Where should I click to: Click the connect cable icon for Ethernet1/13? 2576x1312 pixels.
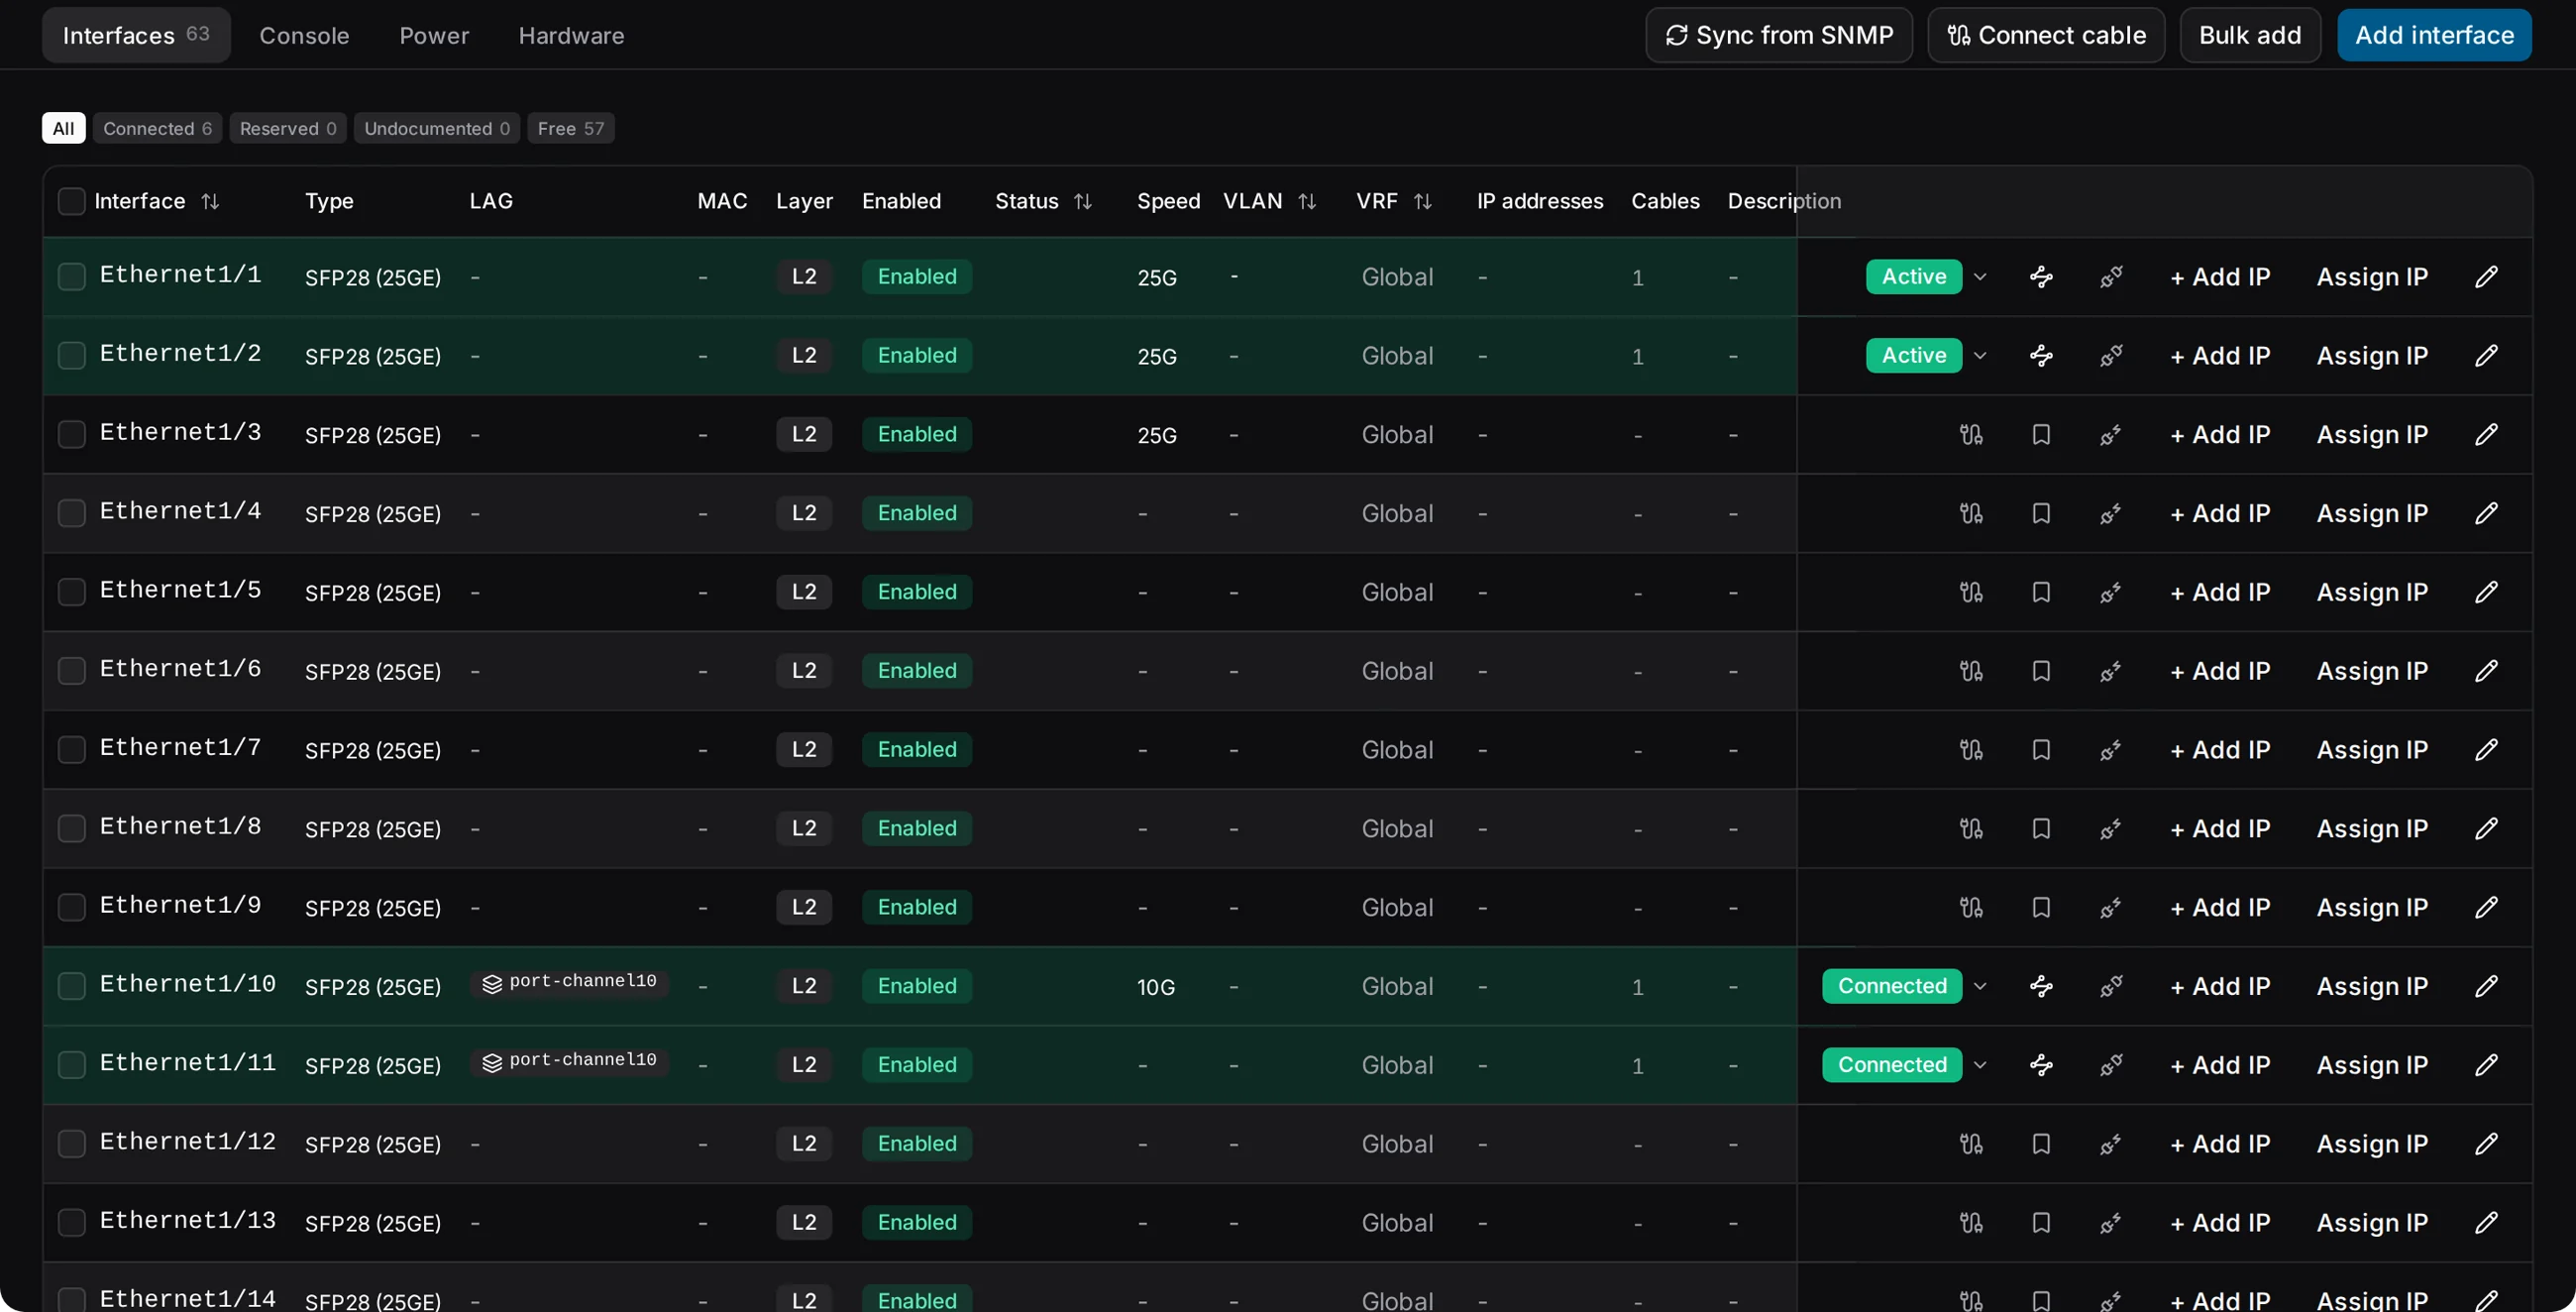pos(1971,1223)
